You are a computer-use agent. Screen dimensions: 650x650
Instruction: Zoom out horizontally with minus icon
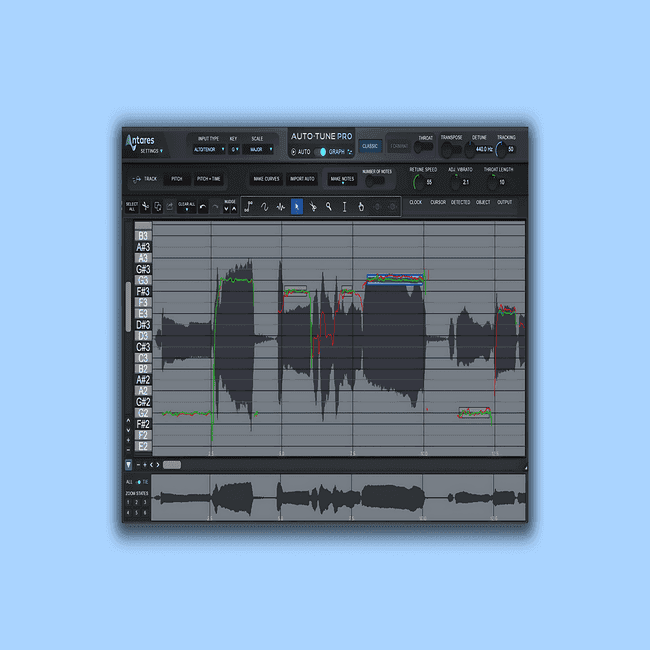138,465
